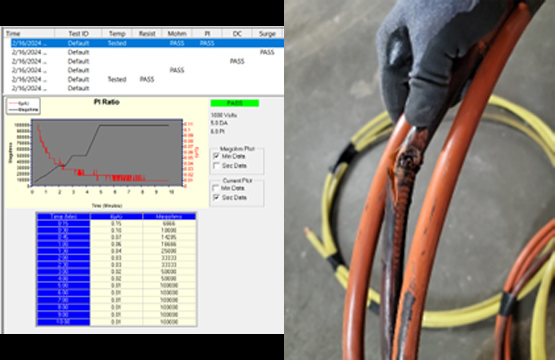Select the 0:30 time row header
The width and height of the screenshot is (555, 360).
[63, 230]
